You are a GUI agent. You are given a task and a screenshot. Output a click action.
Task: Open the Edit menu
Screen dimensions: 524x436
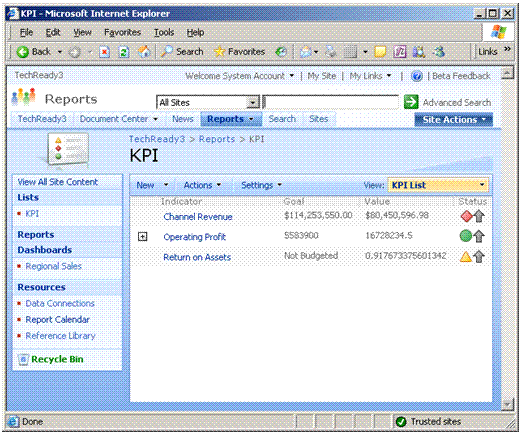pos(53,32)
